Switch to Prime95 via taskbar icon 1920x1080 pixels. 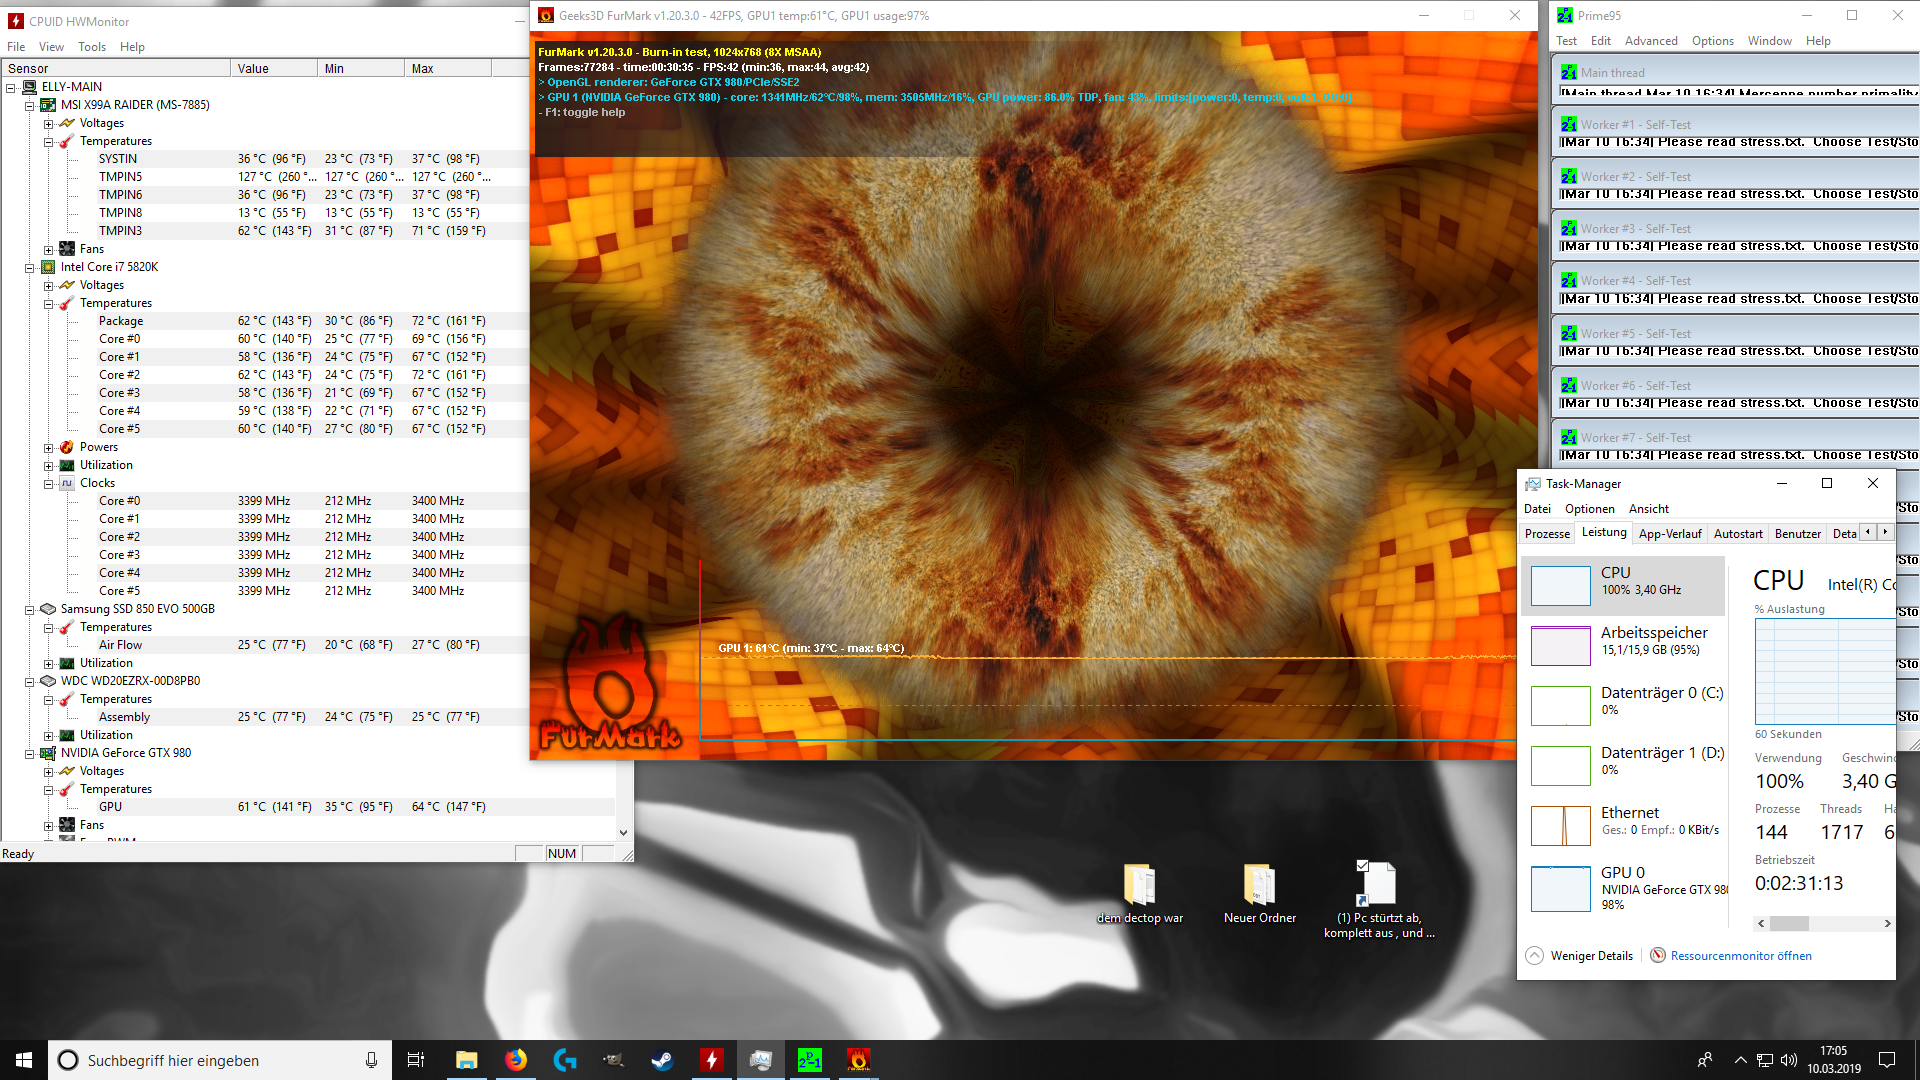(x=809, y=1060)
